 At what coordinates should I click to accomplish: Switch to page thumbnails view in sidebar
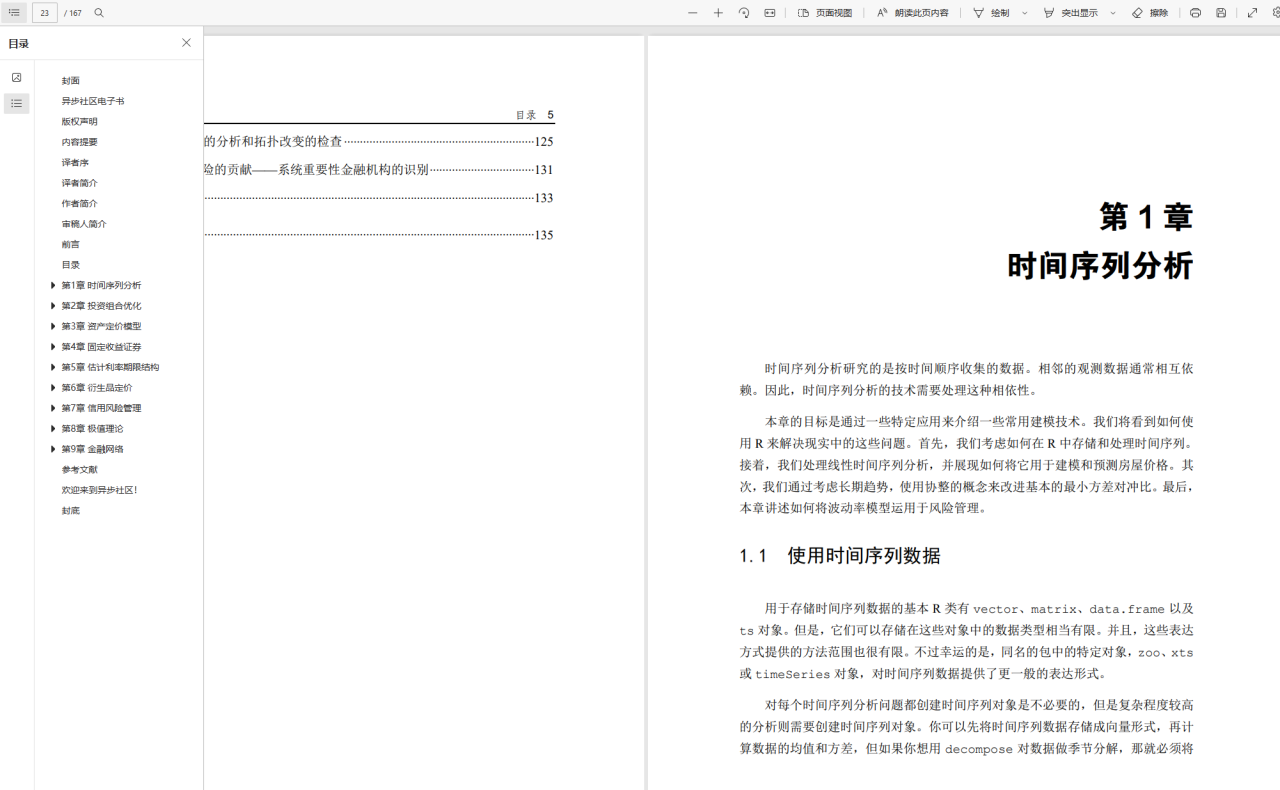16,76
